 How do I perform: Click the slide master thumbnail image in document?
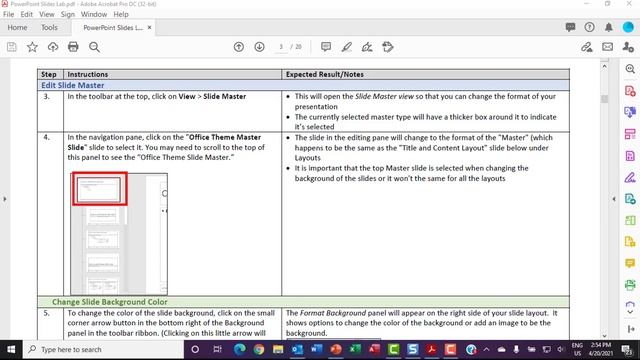[x=119, y=233]
